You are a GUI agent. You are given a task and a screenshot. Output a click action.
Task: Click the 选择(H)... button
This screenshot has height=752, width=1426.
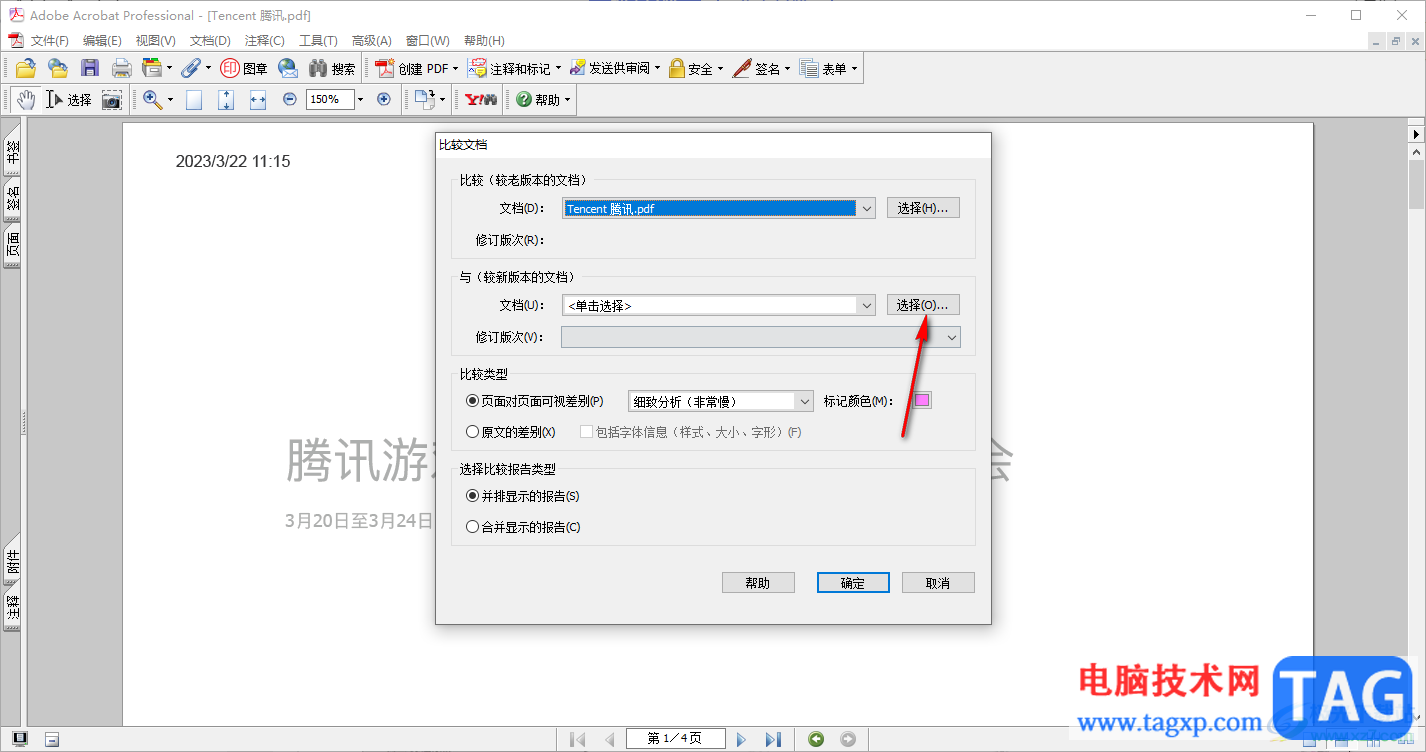[x=923, y=208]
